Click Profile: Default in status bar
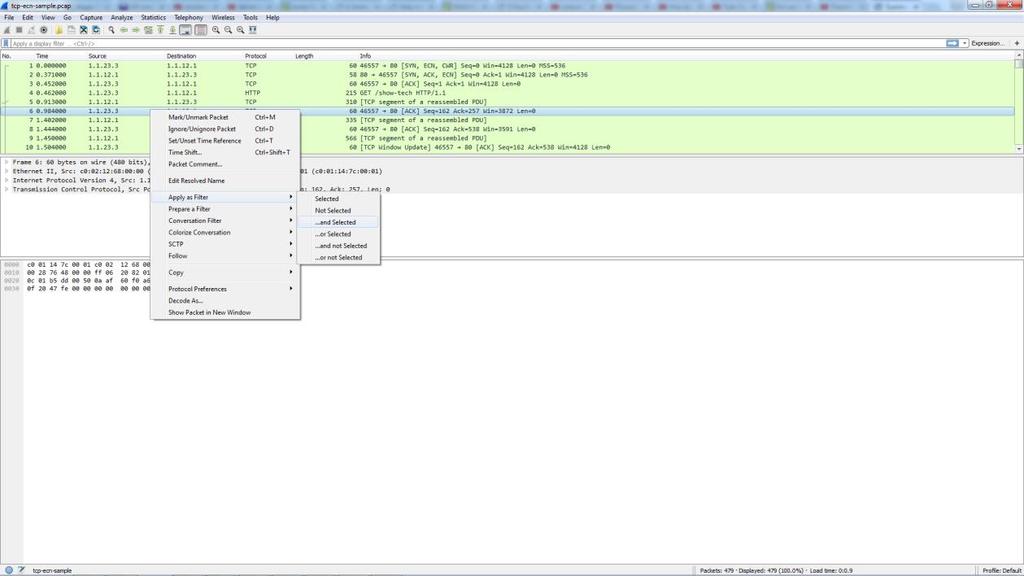The image size is (1024, 576). tap(1002, 570)
